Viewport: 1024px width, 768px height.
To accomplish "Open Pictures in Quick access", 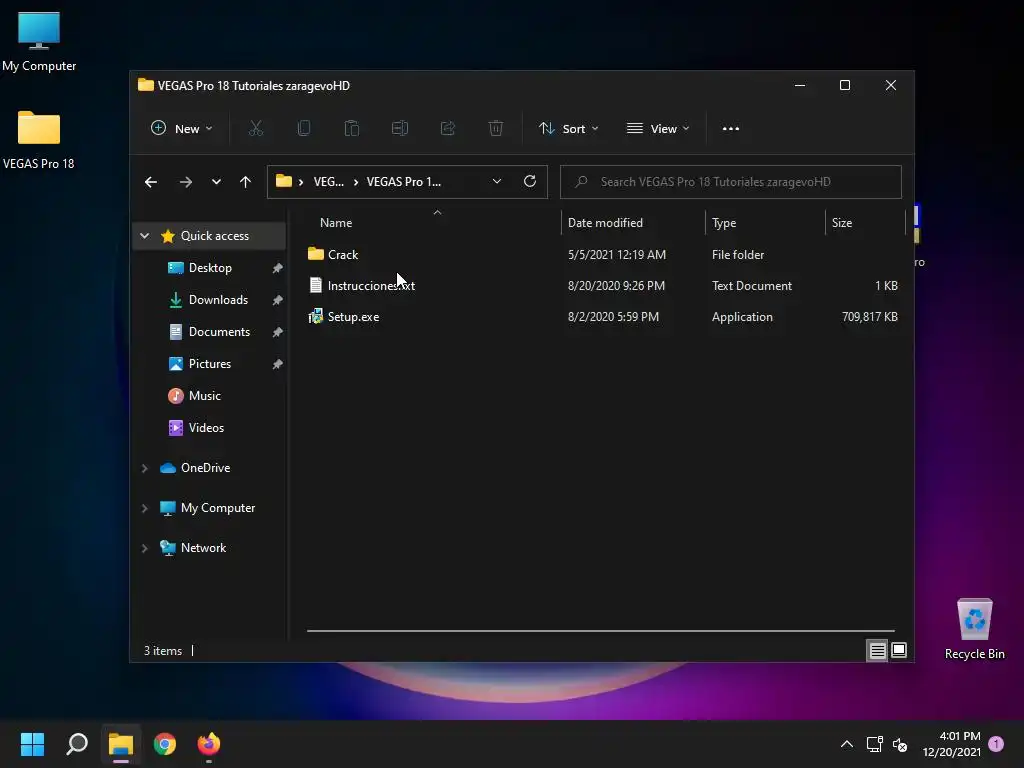I will tap(210, 364).
